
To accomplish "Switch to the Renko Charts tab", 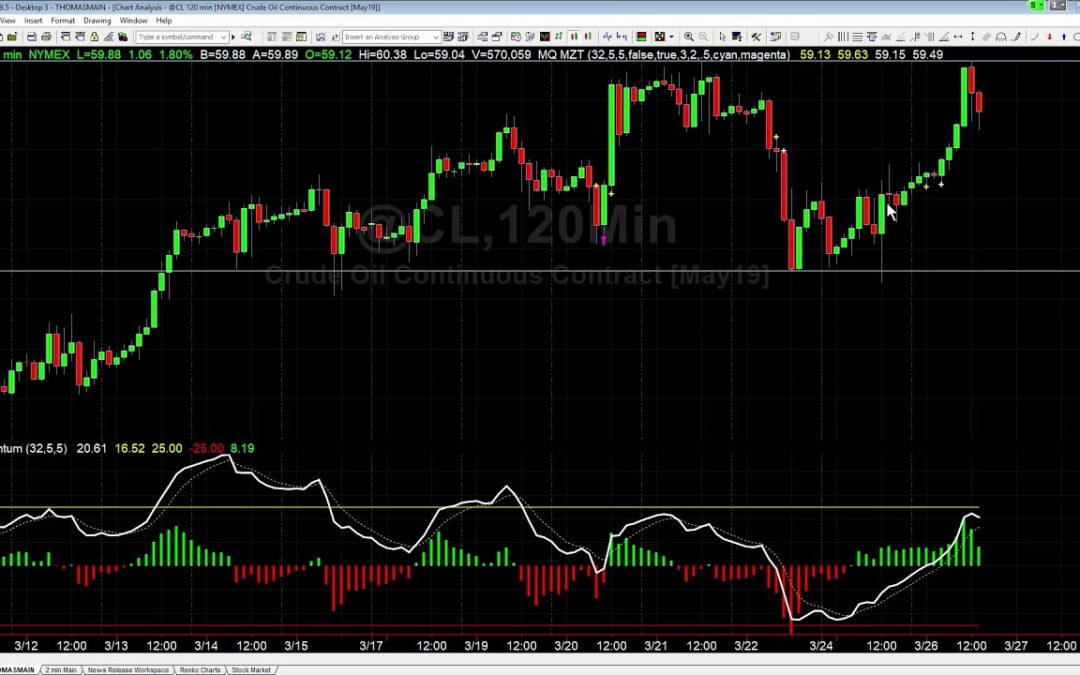I will coord(200,669).
